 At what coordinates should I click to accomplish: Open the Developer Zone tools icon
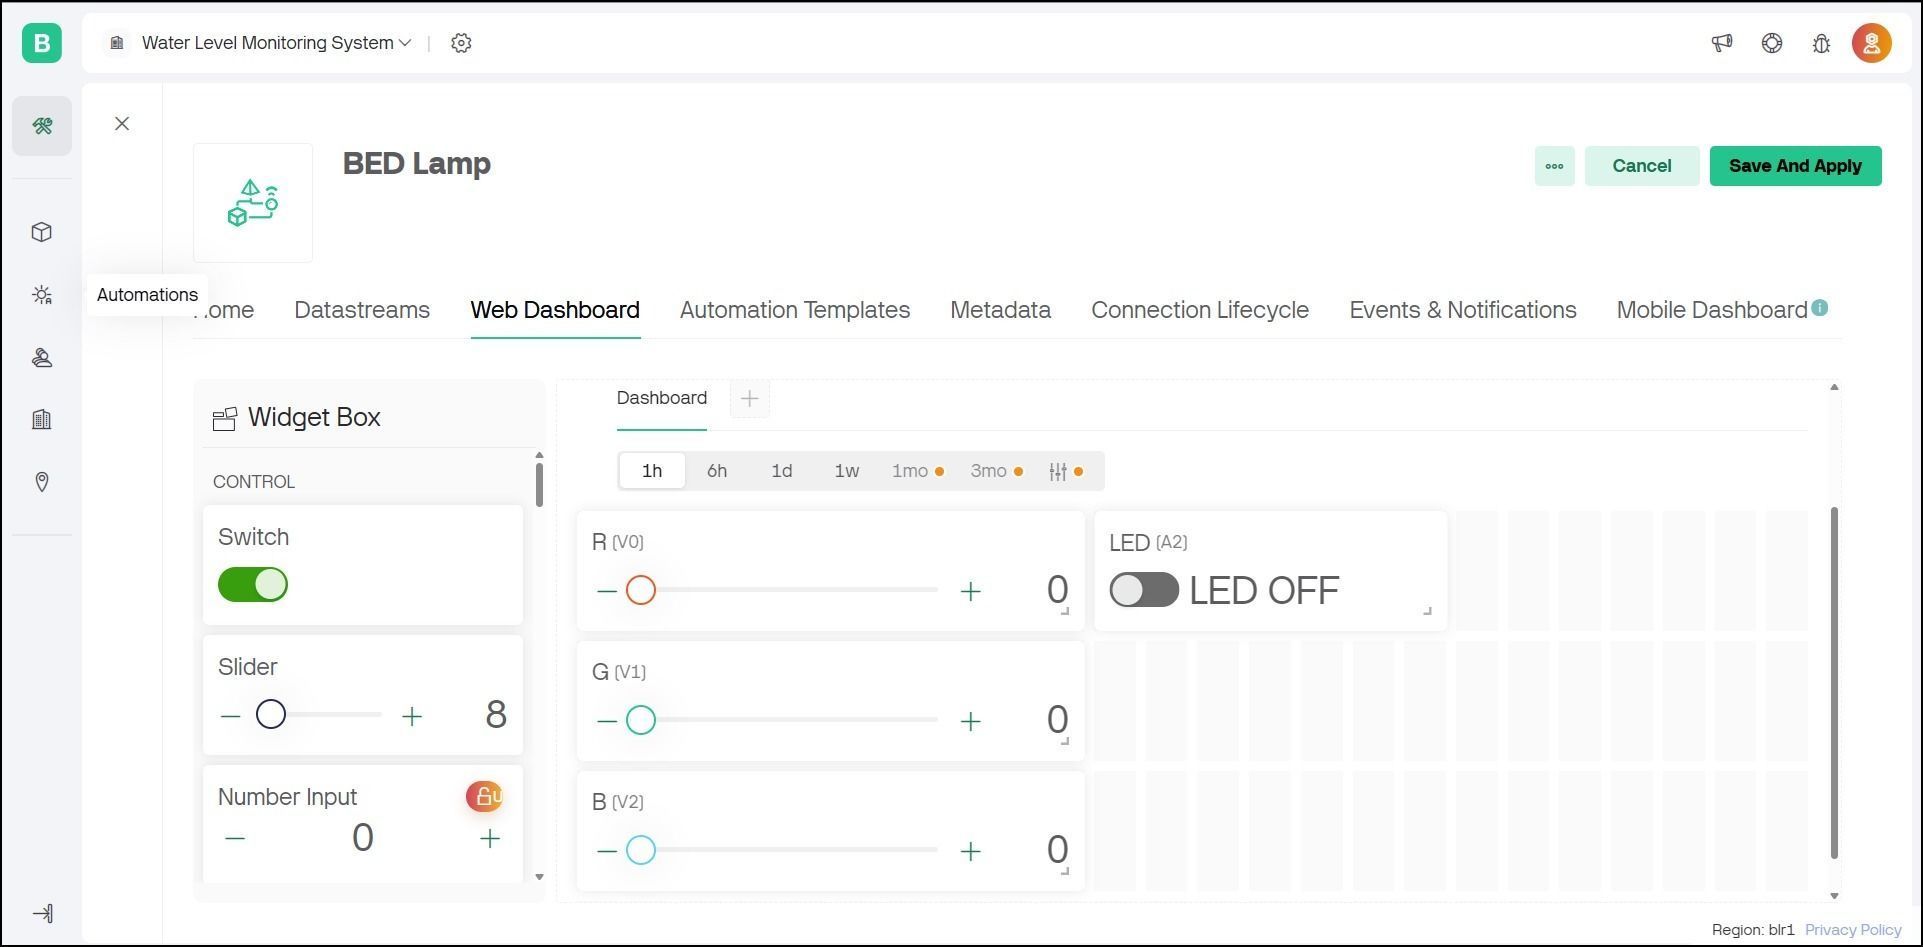[42, 126]
